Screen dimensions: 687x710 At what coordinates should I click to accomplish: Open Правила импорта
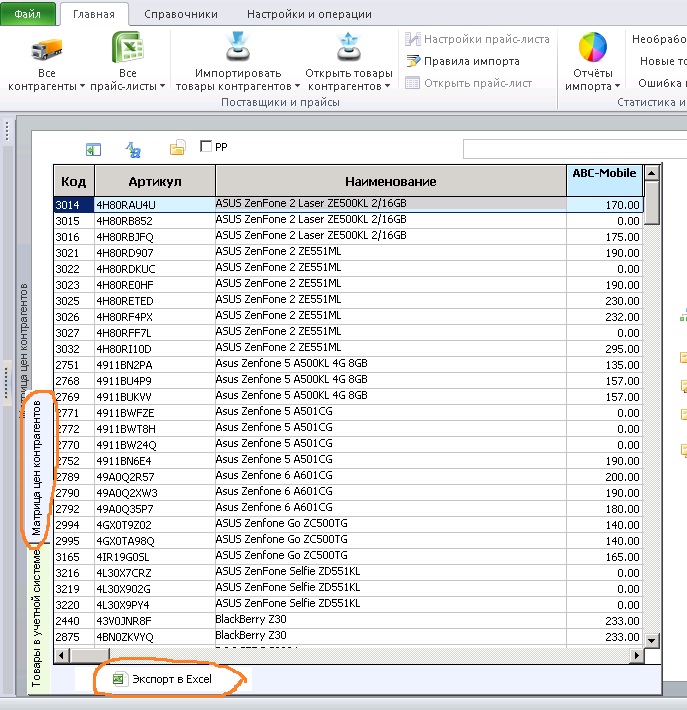[x=463, y=61]
